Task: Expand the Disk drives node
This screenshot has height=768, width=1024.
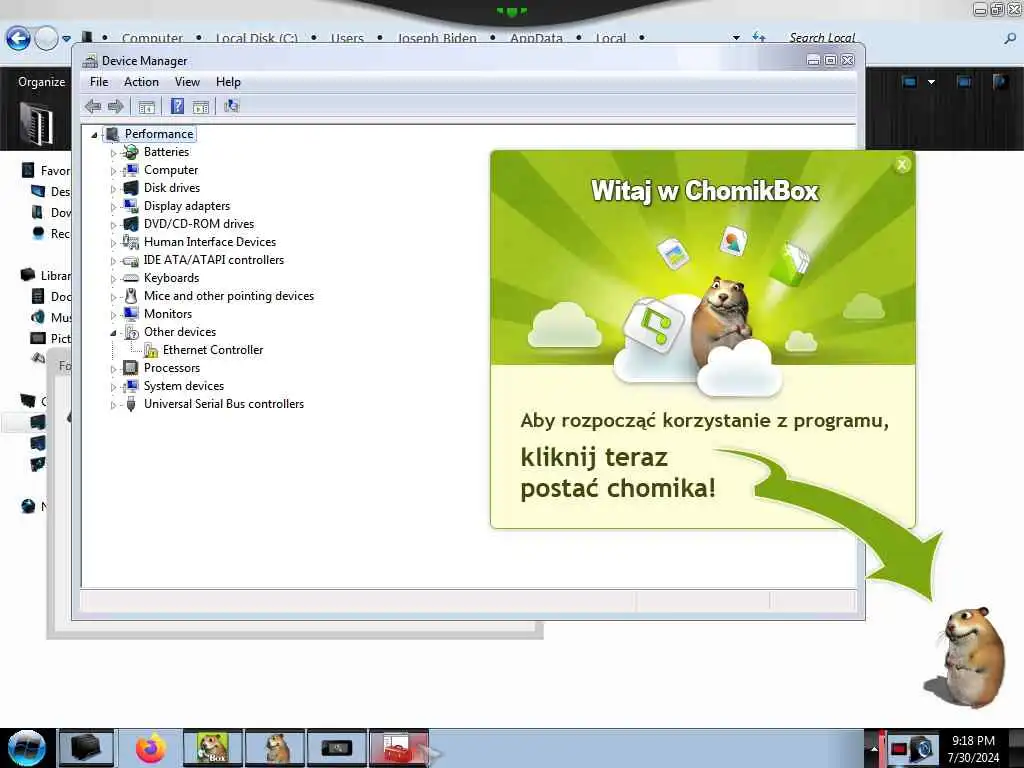Action: point(113,189)
